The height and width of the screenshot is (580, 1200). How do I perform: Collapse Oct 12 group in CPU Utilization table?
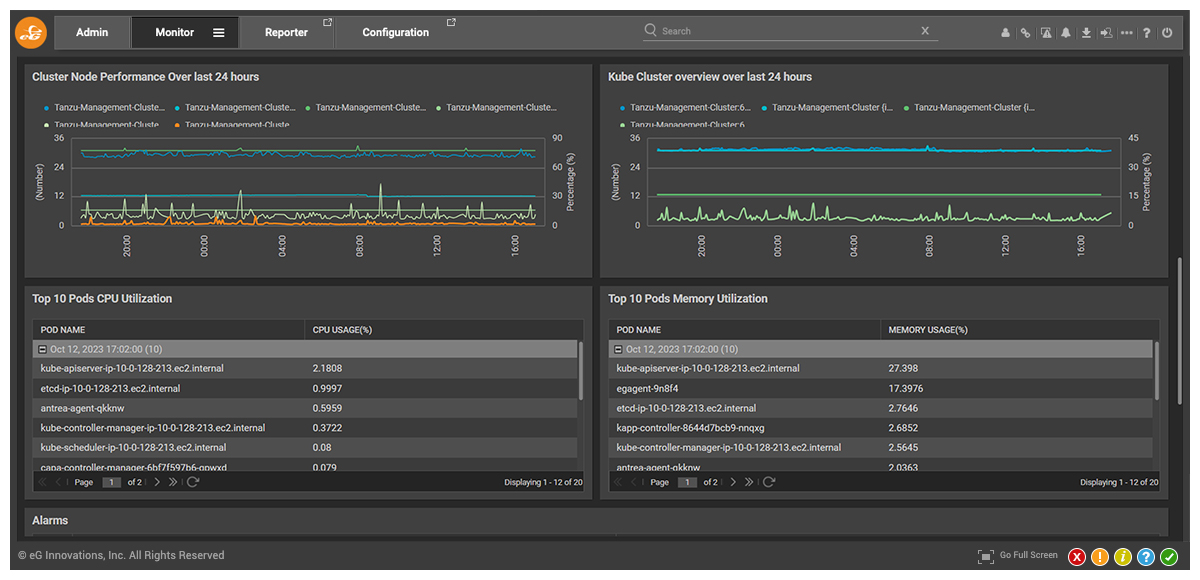click(x=42, y=349)
